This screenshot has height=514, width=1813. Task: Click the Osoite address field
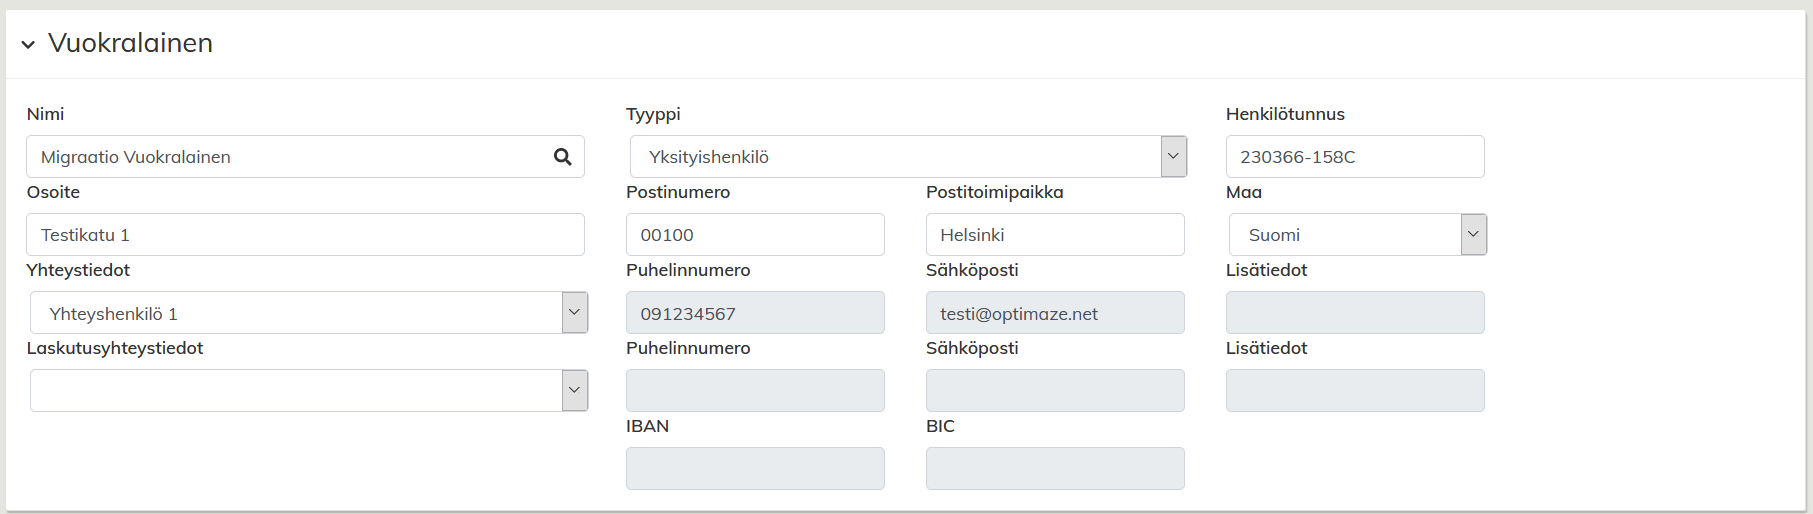[305, 235]
